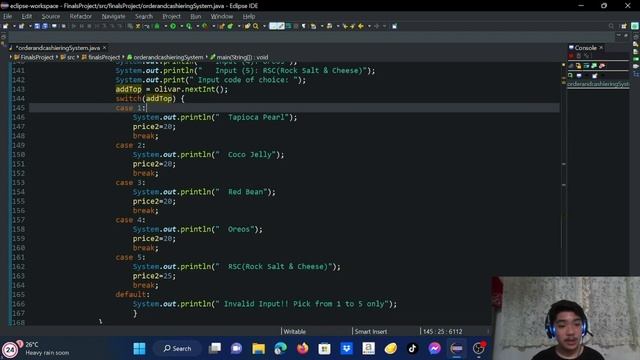Open Firefox from the taskbar
The width and height of the screenshot is (640, 360).
click(x=302, y=348)
